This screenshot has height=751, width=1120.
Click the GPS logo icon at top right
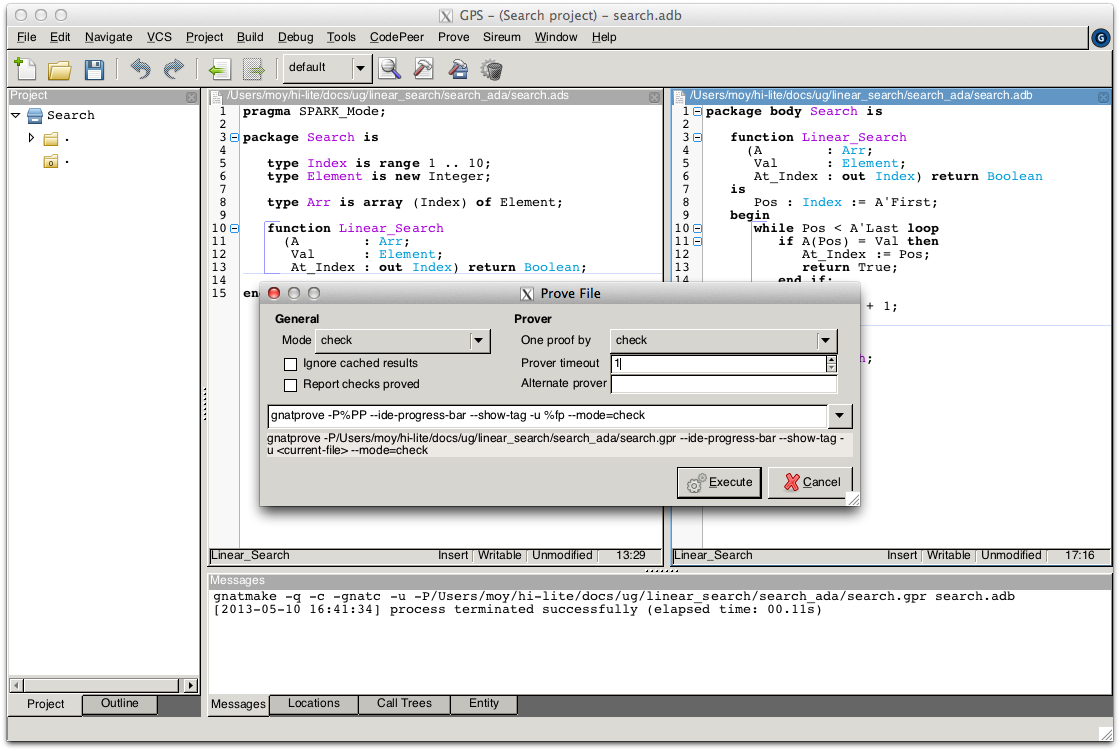click(x=1101, y=37)
